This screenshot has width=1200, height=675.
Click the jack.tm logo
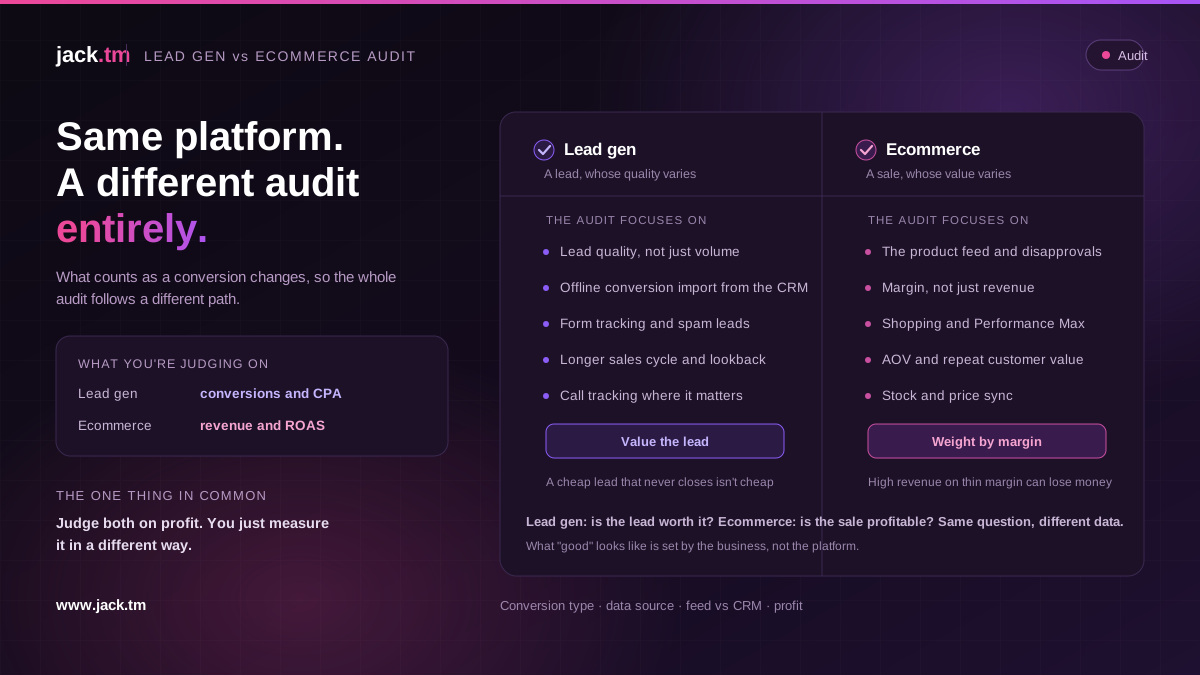[93, 55]
